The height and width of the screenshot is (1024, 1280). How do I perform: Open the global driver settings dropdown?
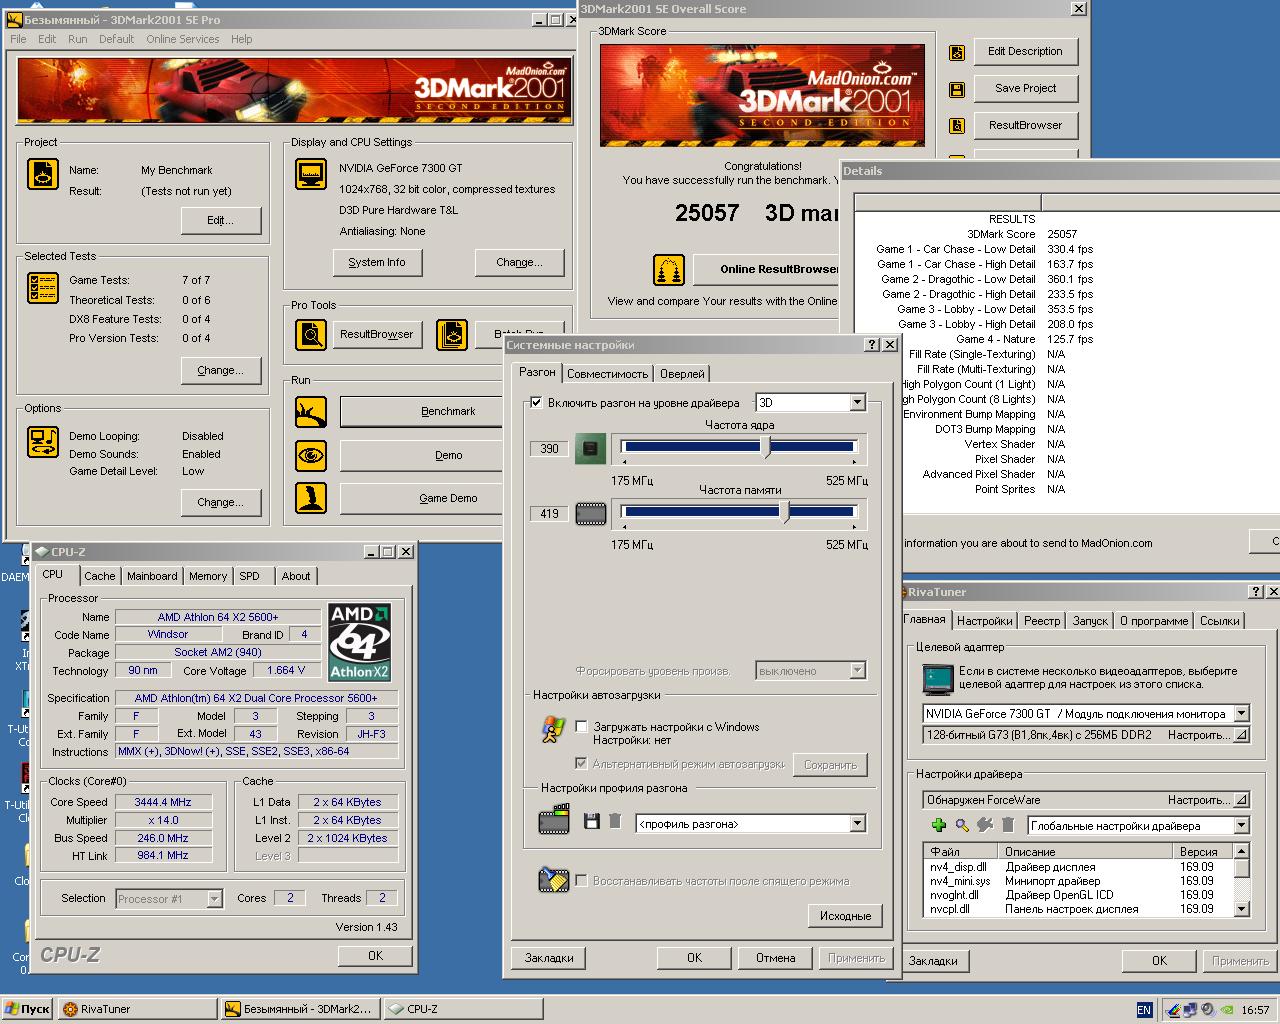click(1241, 826)
